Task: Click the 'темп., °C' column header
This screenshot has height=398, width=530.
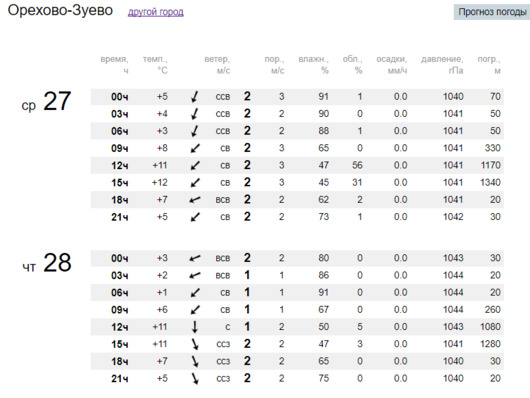Action: pyautogui.click(x=155, y=65)
